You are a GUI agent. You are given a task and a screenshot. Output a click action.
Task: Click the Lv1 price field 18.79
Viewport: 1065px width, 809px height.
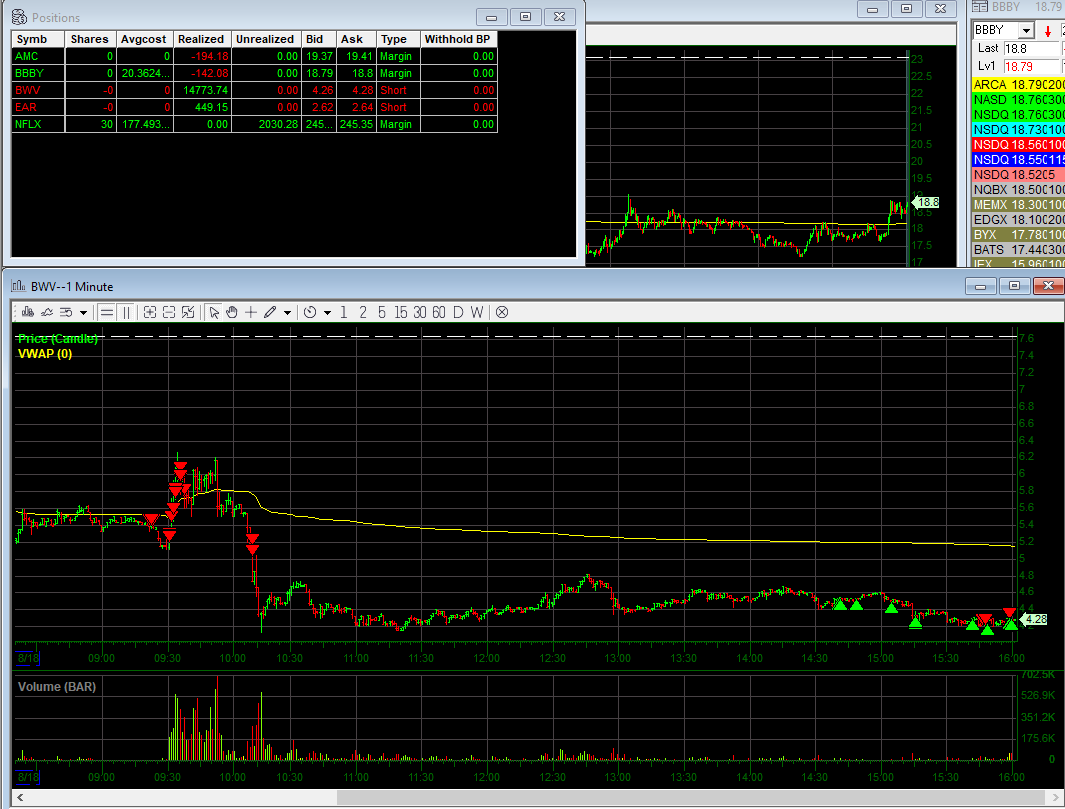pos(1031,67)
